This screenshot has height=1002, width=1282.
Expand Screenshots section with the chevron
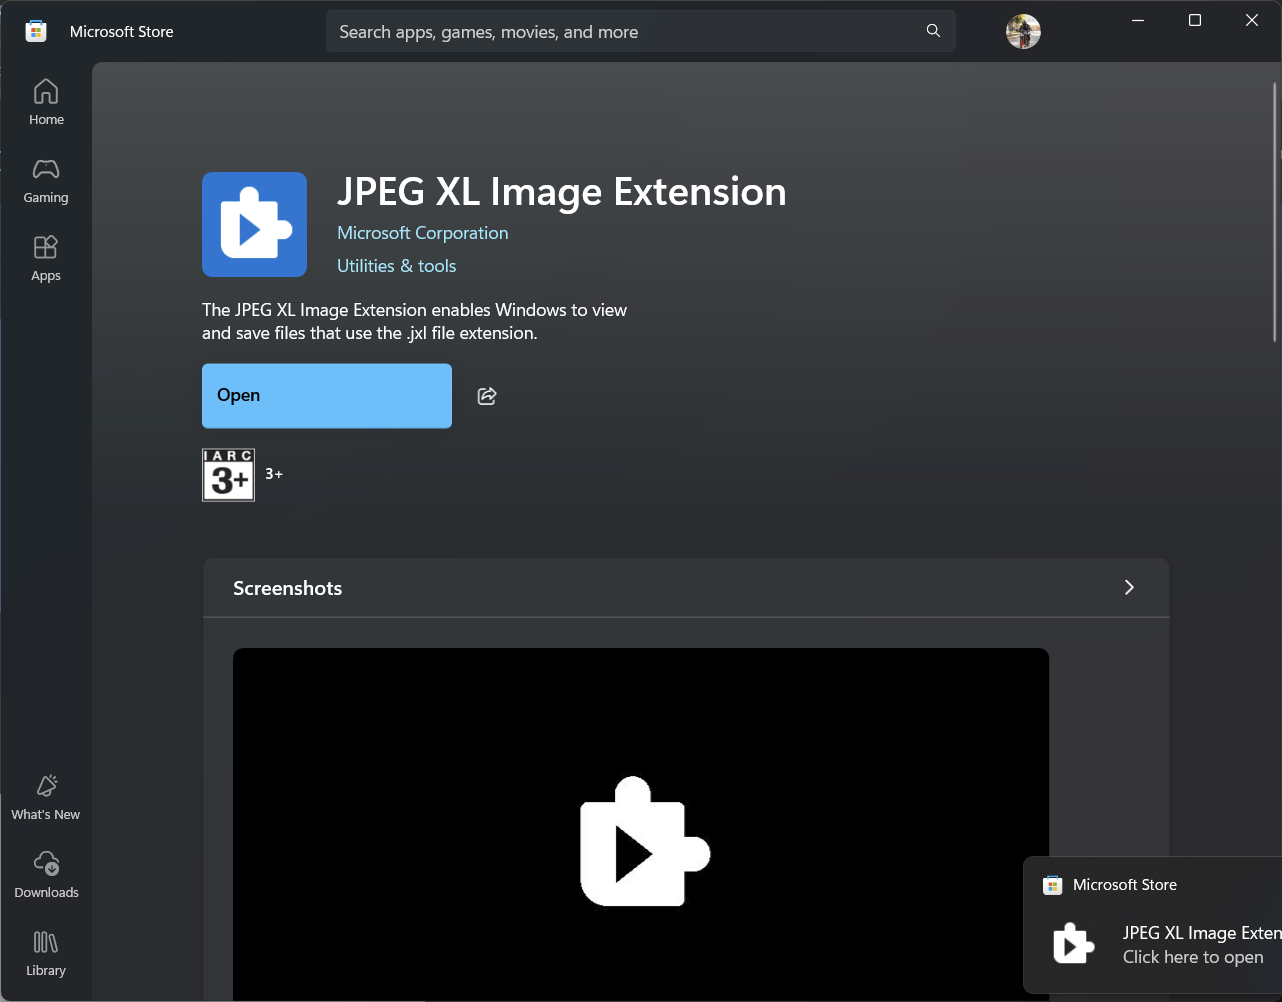pyautogui.click(x=1129, y=587)
